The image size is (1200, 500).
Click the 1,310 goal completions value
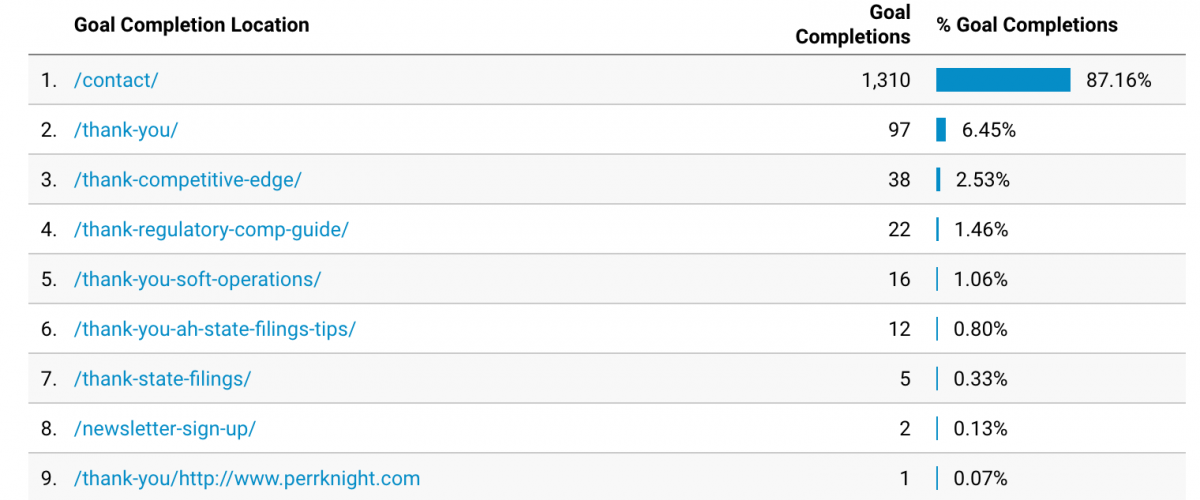[x=885, y=80]
